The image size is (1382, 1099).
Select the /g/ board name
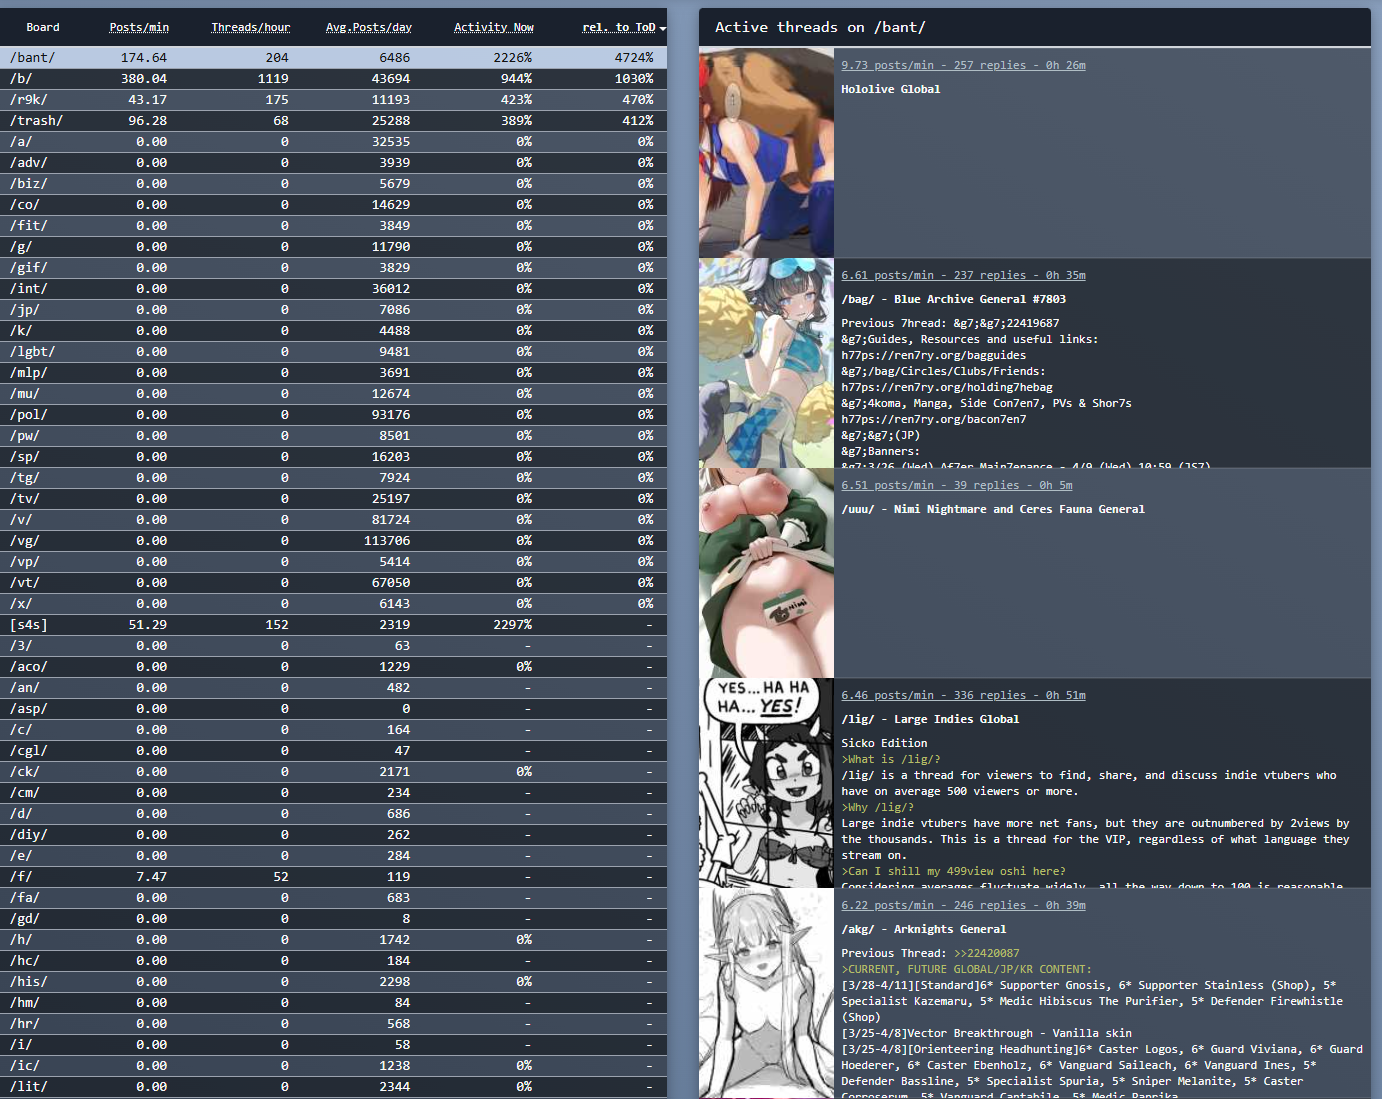tap(21, 247)
